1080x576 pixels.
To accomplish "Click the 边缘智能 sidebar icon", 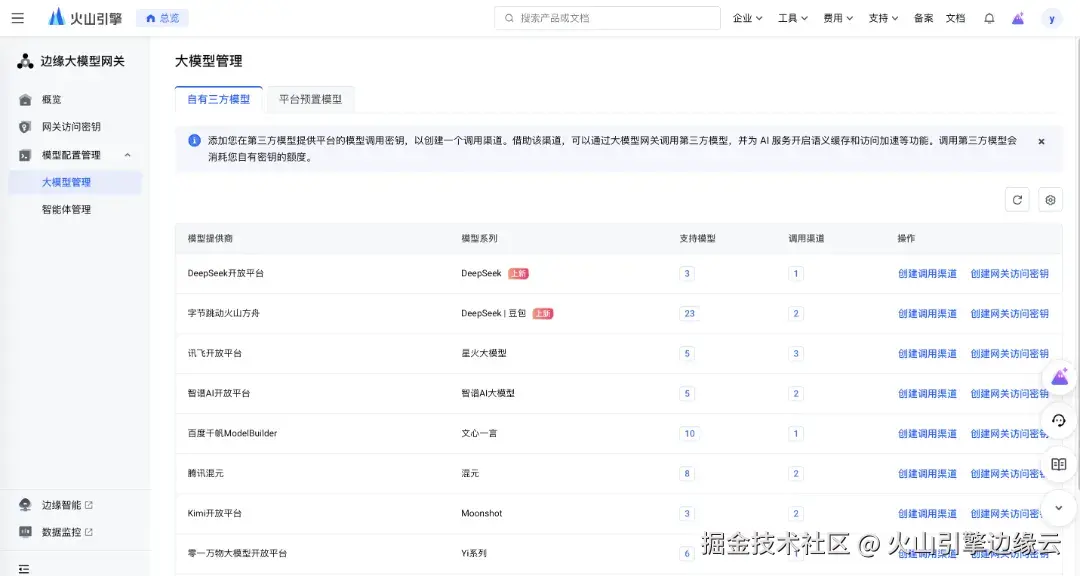I will [x=25, y=505].
